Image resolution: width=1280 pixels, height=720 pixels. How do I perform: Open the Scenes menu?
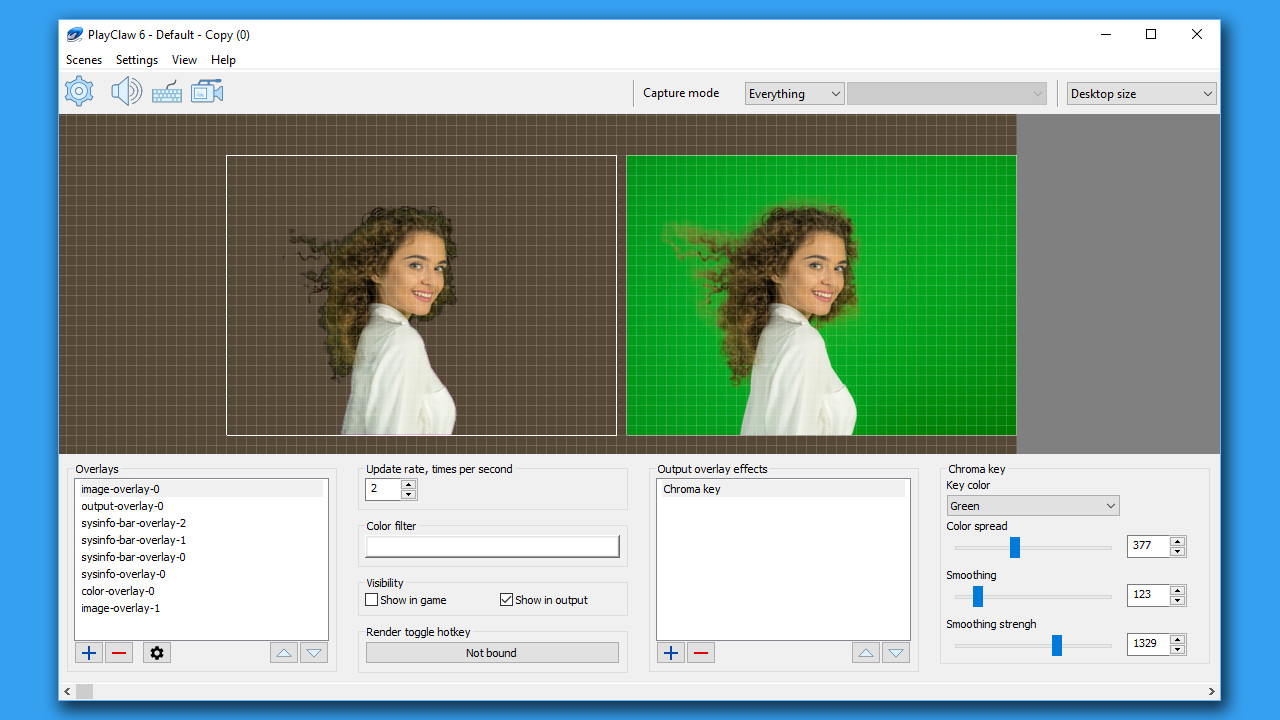[x=83, y=60]
